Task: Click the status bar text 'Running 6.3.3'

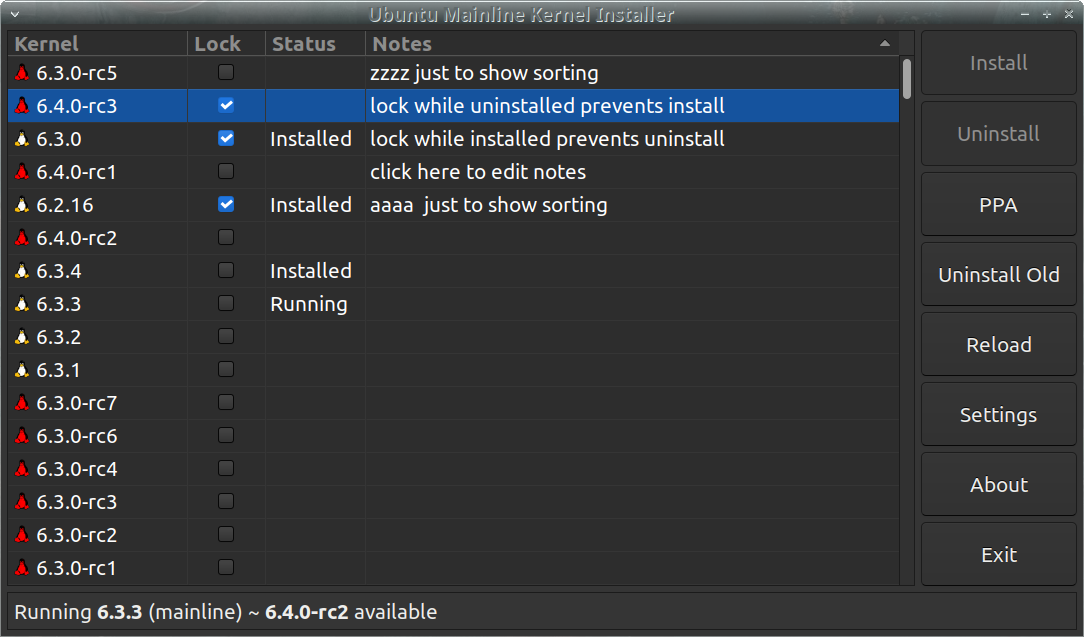Action: tap(77, 612)
